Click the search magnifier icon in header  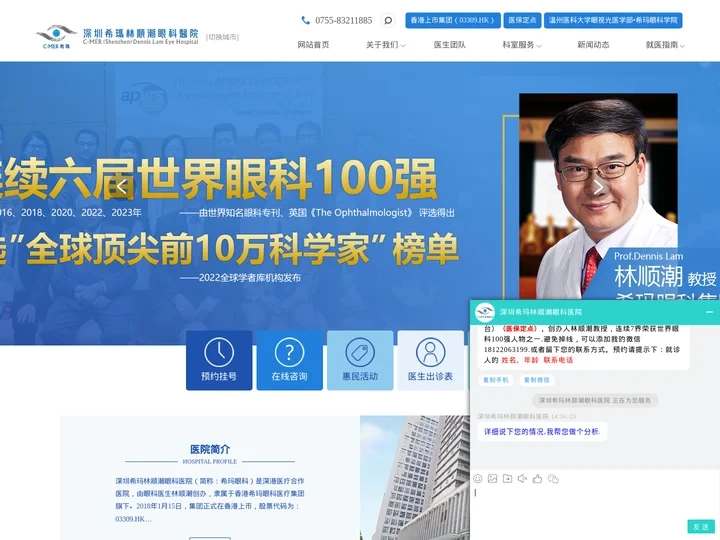tap(388, 20)
